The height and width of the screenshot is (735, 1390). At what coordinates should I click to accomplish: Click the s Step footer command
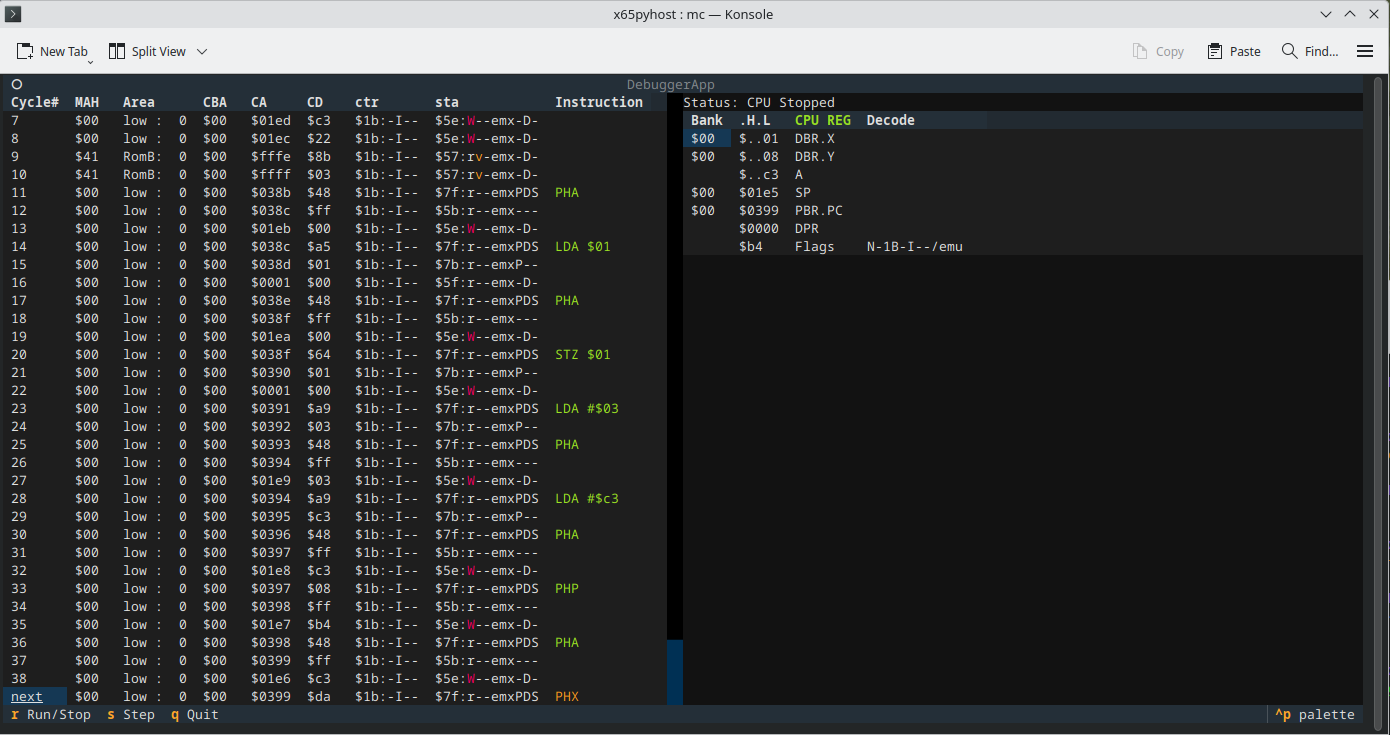(131, 714)
